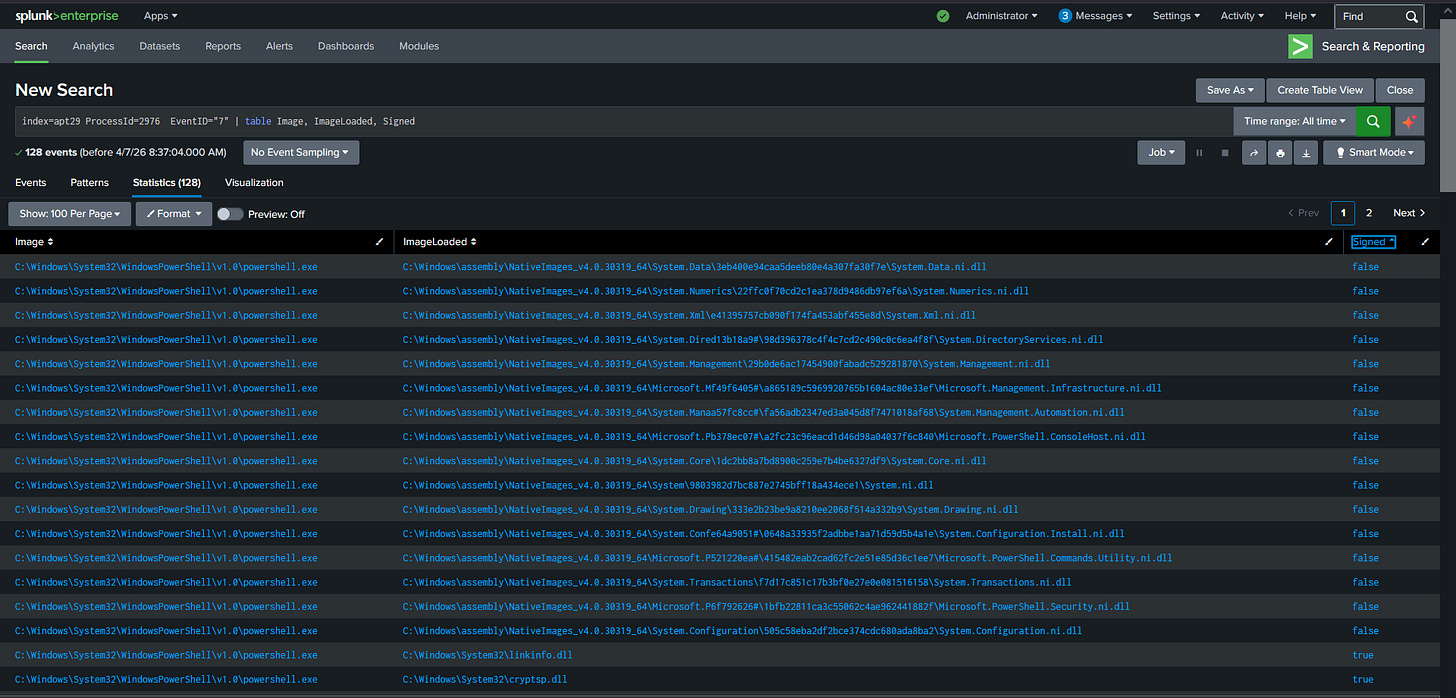1456x698 pixels.
Task: Go to the Datasets nav tab
Action: 160,46
